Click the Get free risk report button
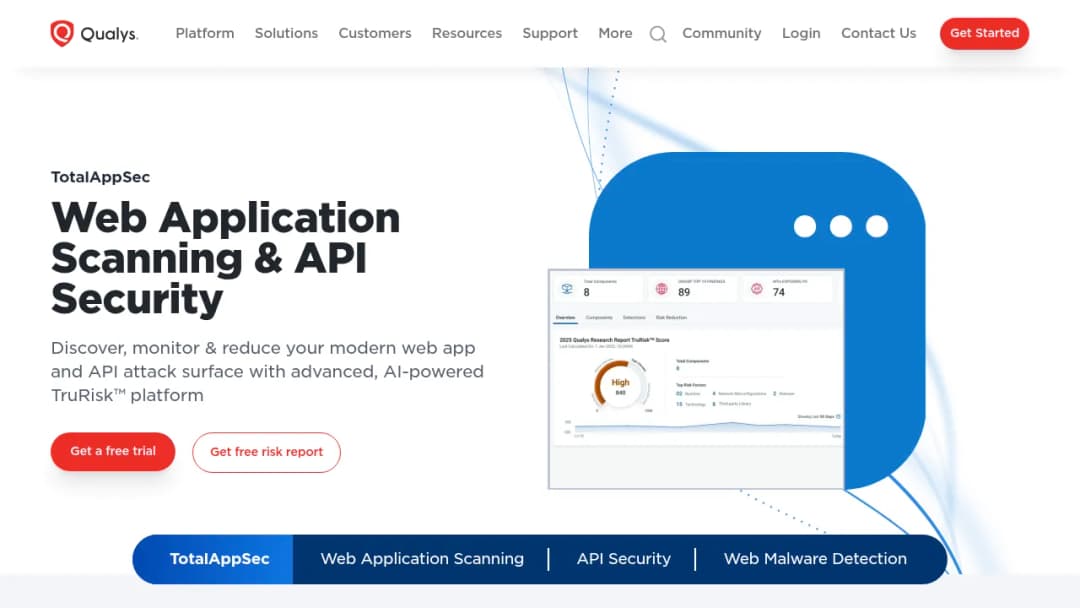Screen dimensions: 1080x608 267,452
